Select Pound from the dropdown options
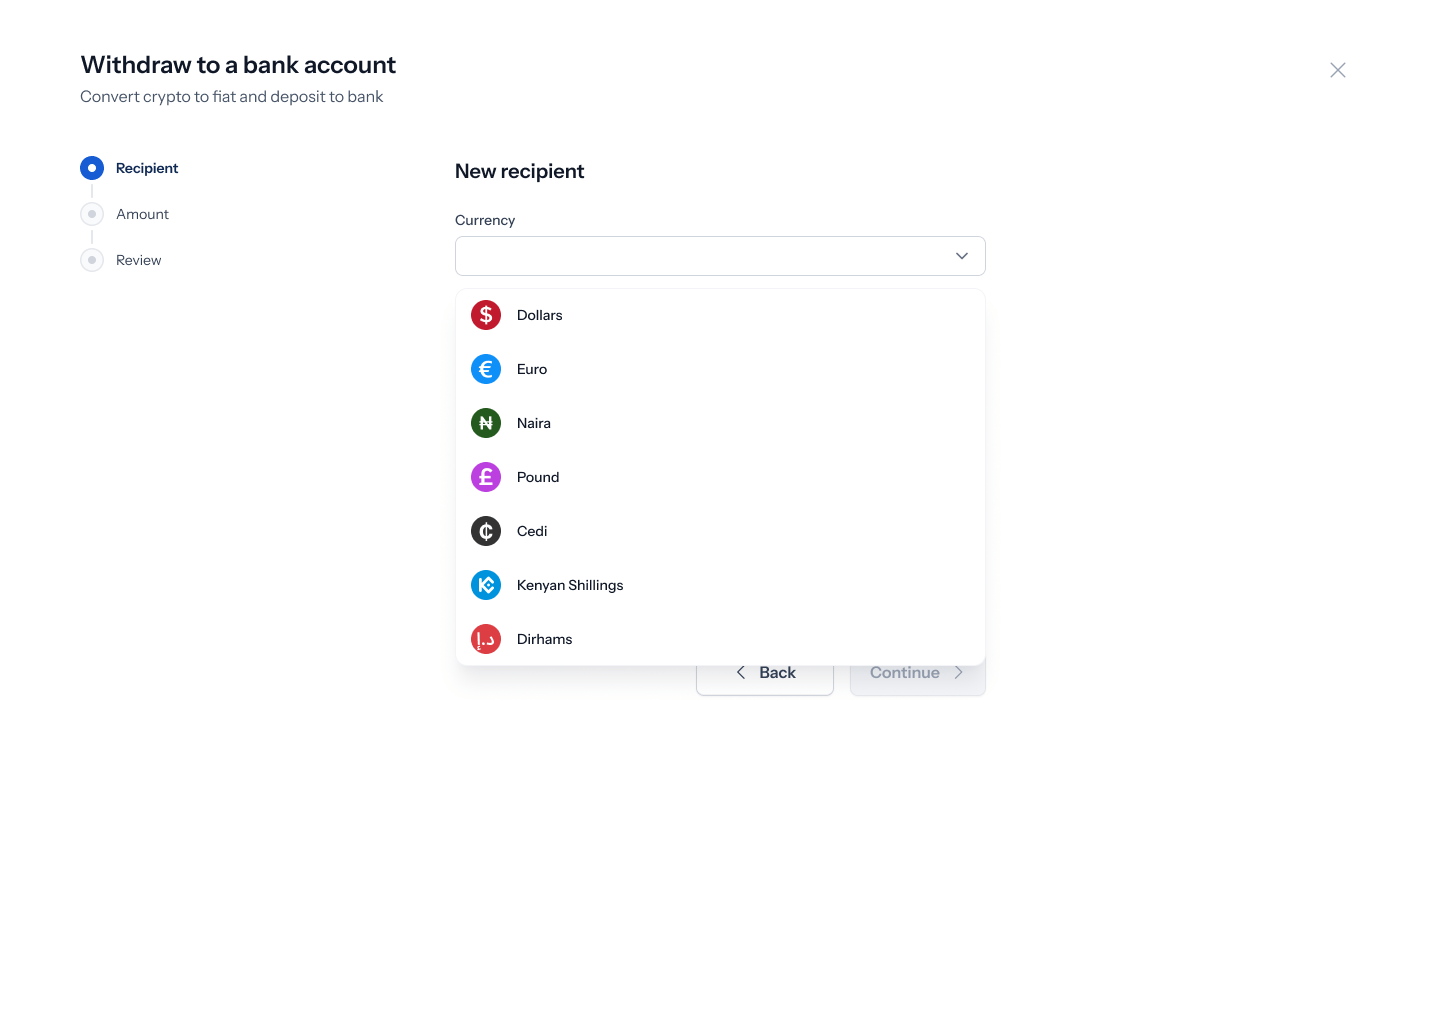The height and width of the screenshot is (1024, 1440). [720, 477]
